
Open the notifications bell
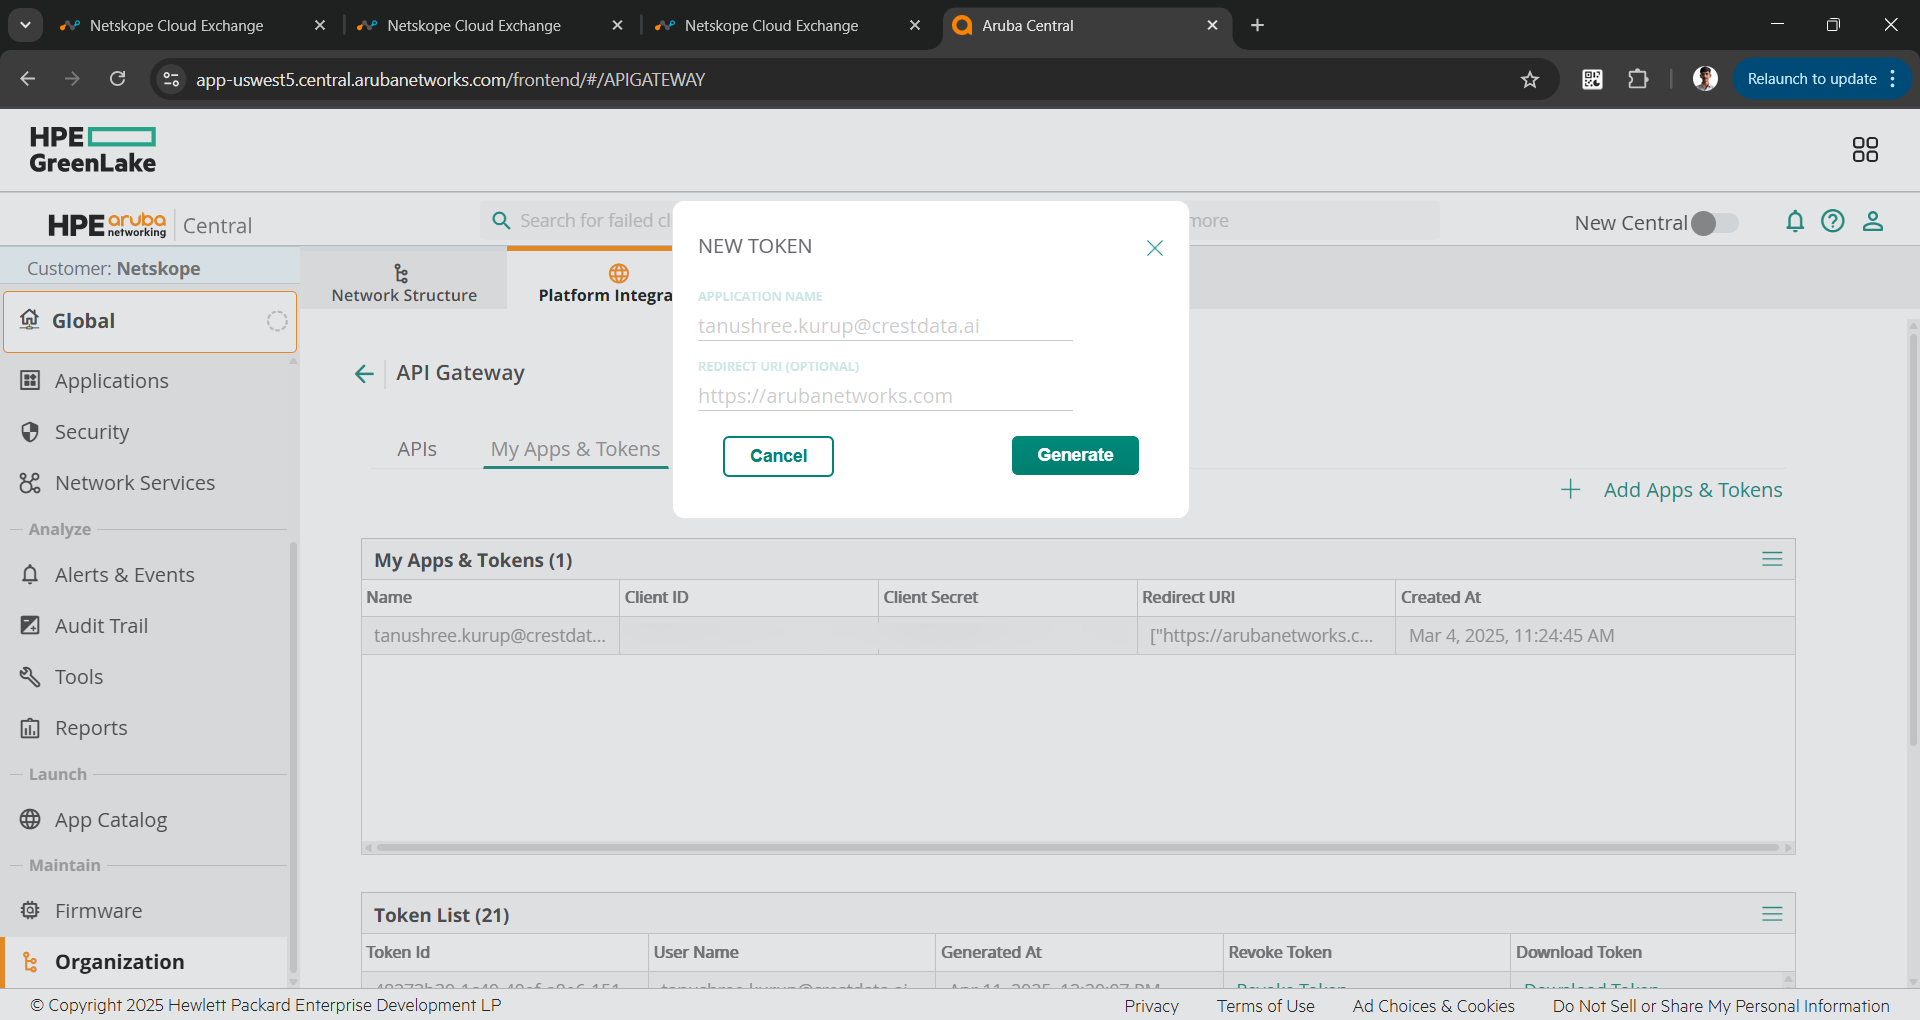(1795, 221)
